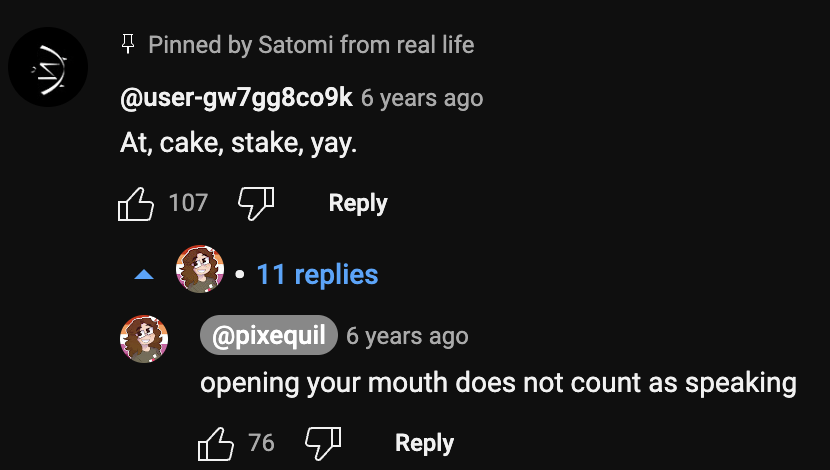Click the pin icon beside "Pinned by"

pos(127,44)
